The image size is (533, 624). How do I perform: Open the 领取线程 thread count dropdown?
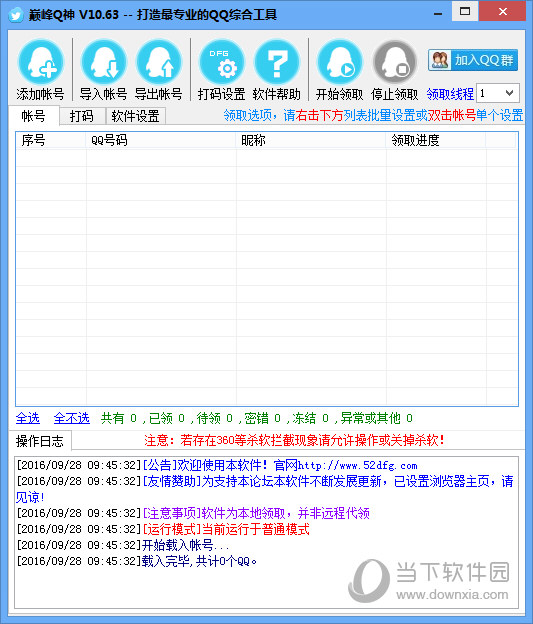(498, 94)
